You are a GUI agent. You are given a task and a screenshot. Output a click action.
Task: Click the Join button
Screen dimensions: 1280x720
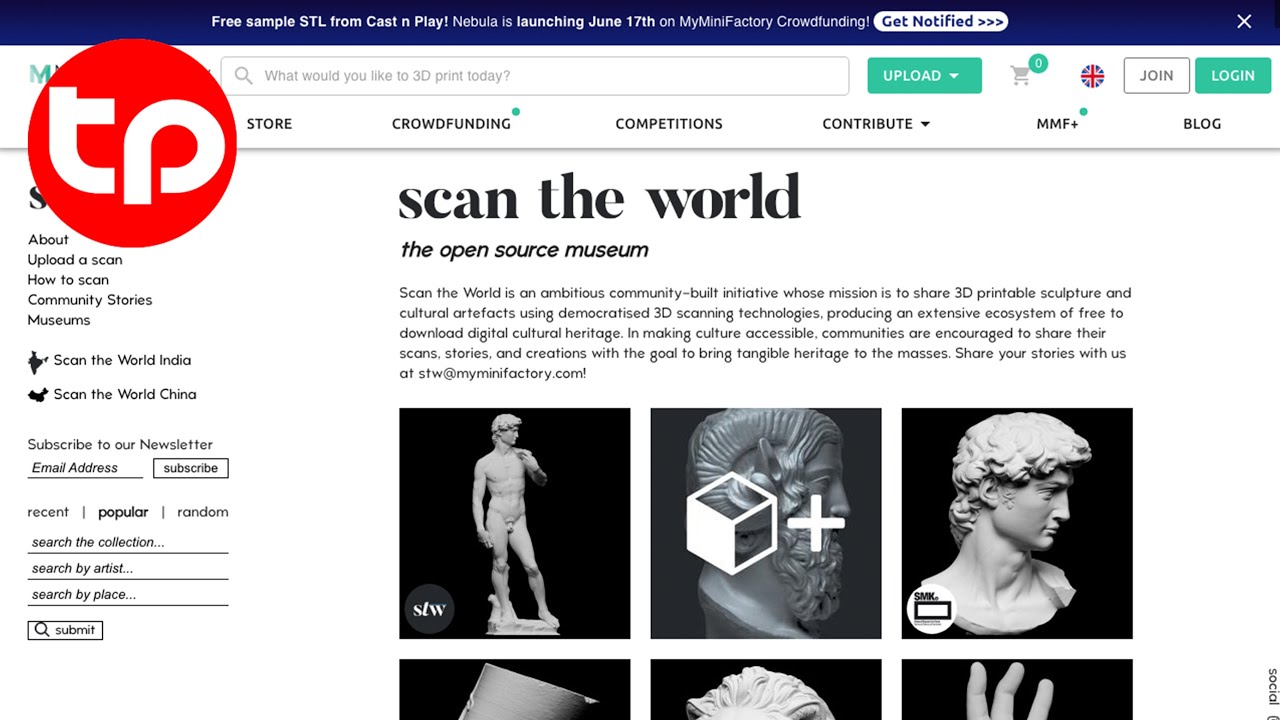(1156, 76)
